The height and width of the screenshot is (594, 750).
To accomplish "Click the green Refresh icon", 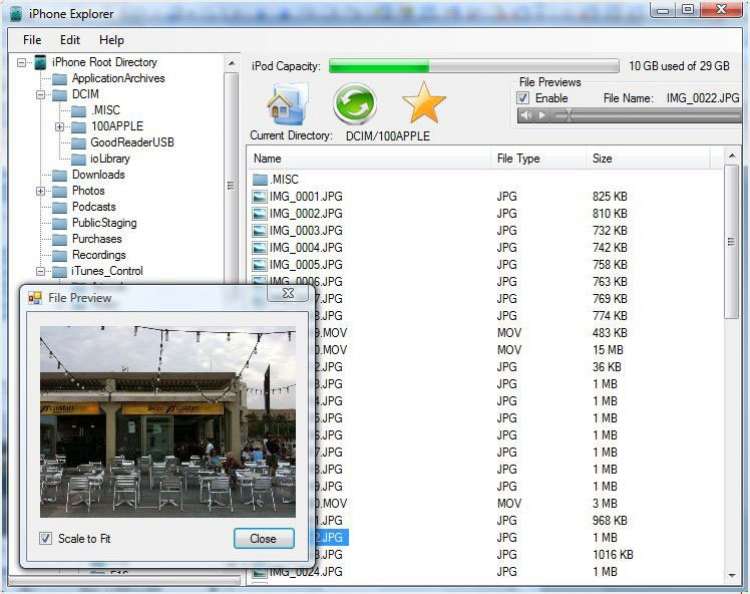I will click(x=354, y=103).
